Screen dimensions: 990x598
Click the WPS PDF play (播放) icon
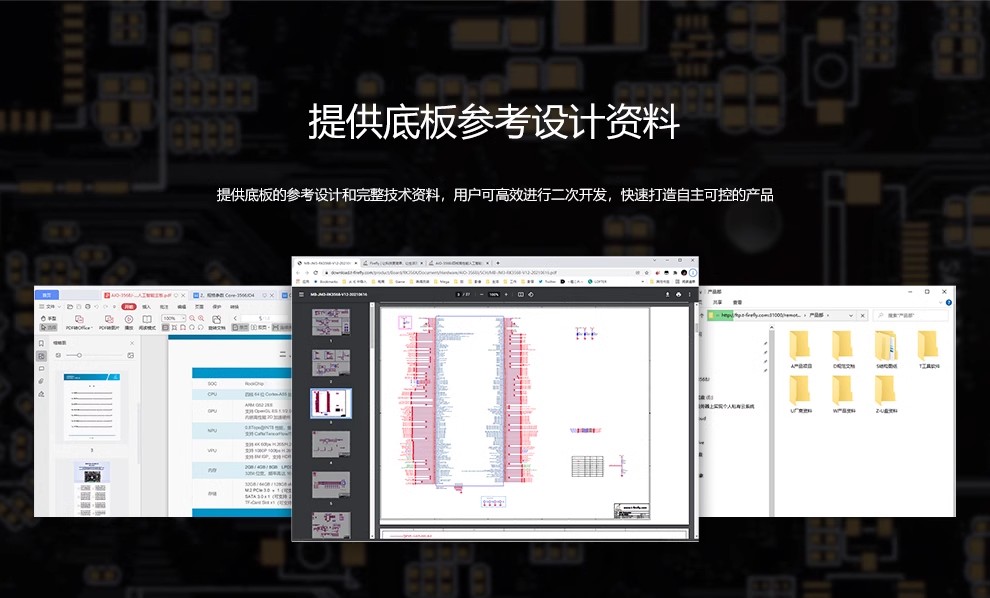tap(129, 319)
